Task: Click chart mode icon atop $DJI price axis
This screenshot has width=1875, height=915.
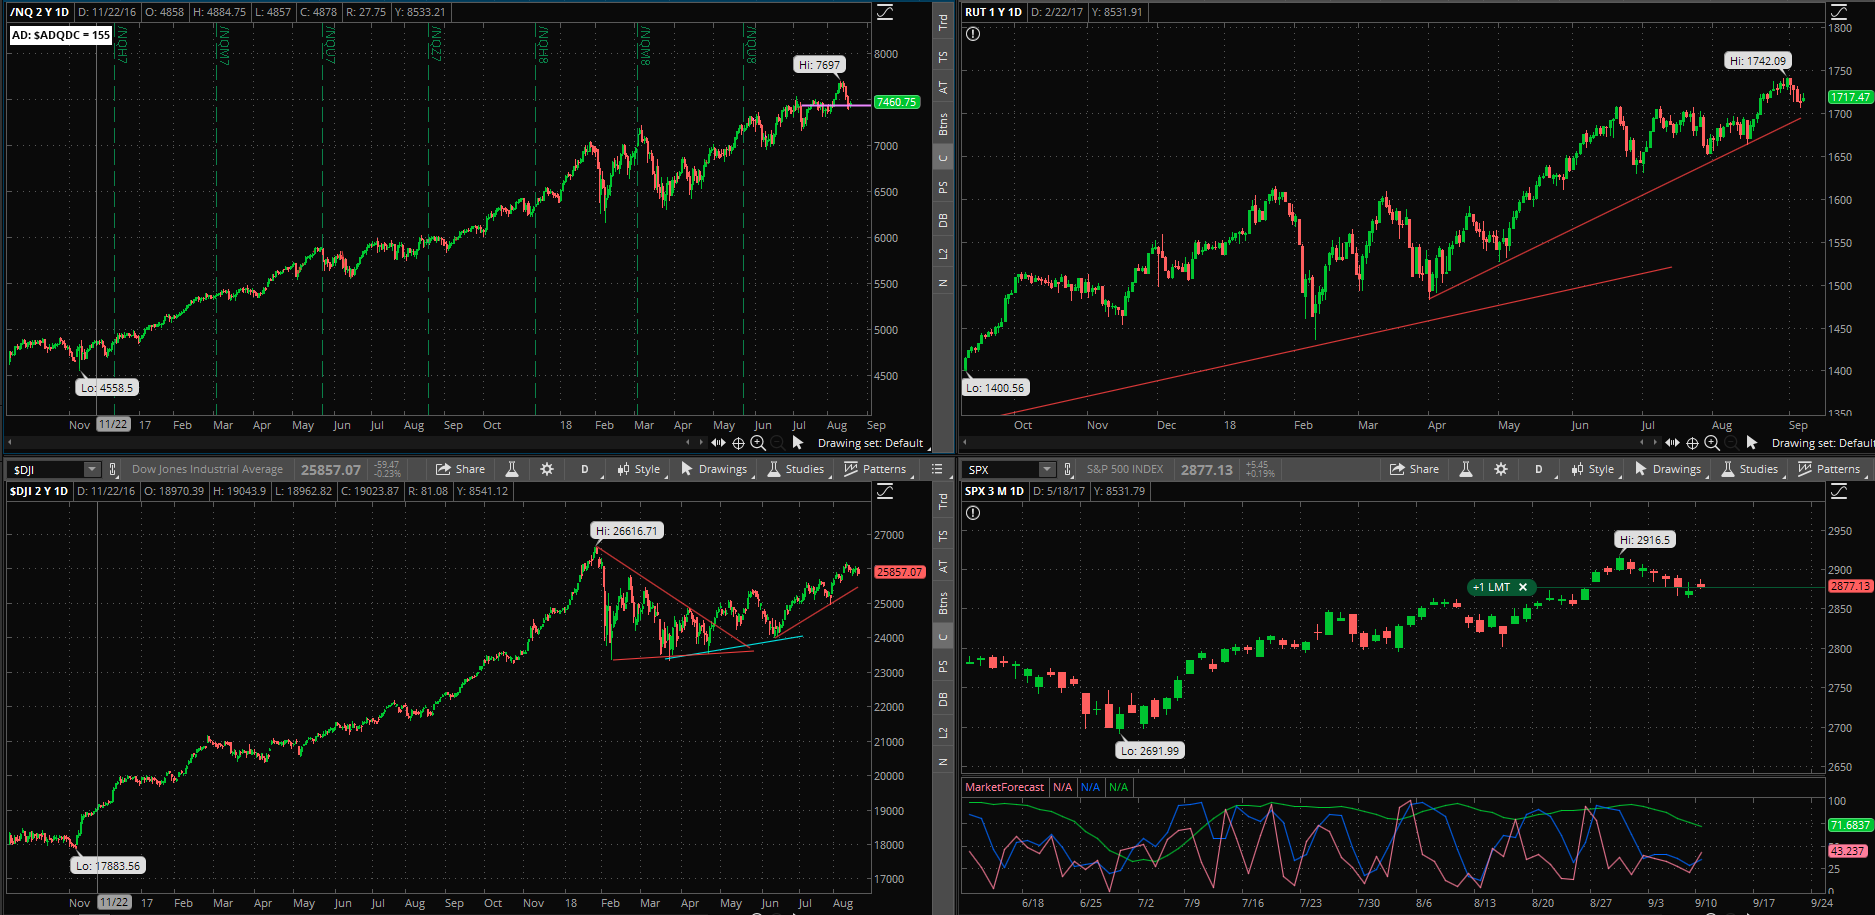Action: tap(885, 491)
